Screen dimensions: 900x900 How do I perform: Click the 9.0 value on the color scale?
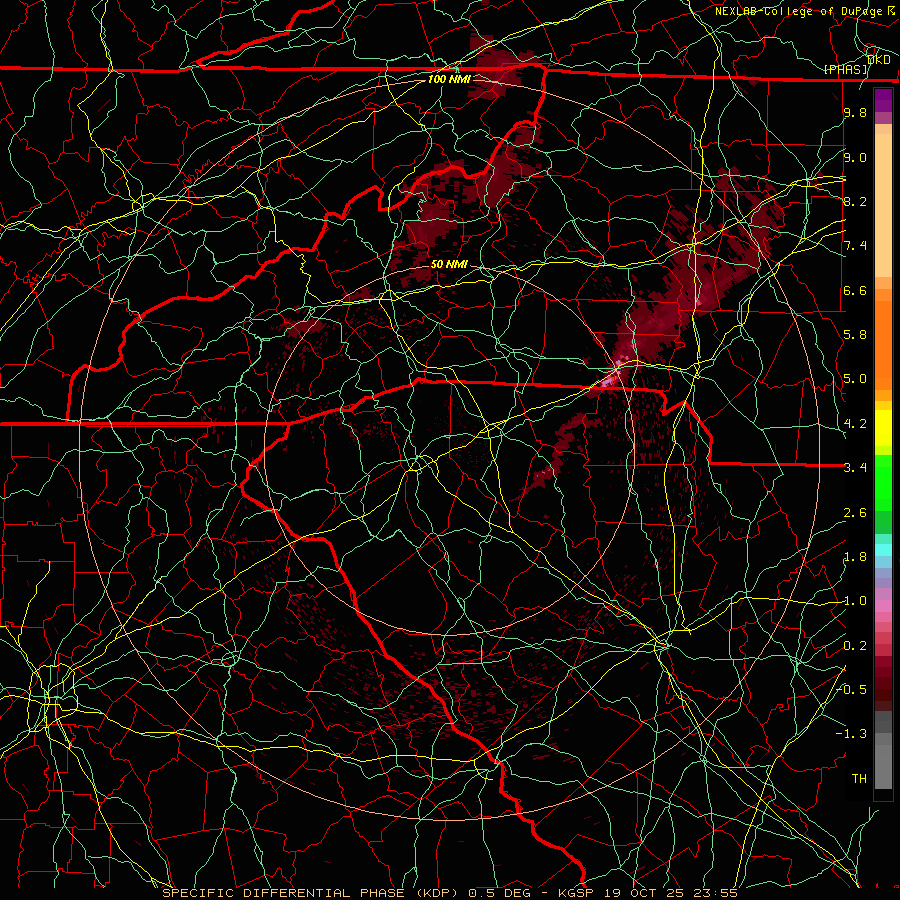click(855, 157)
